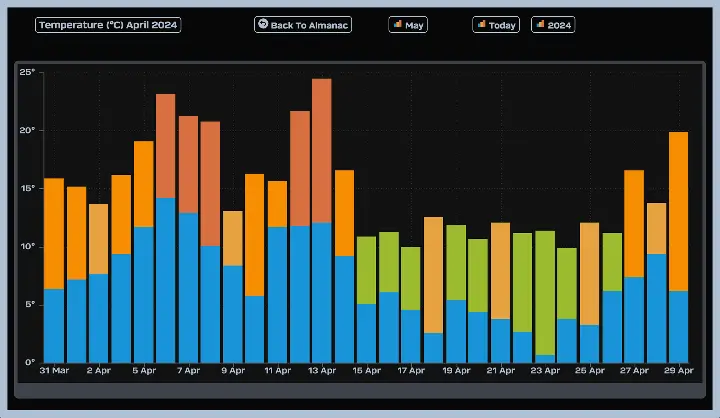Click the red high-temperature segment for 13 Apr
This screenshot has height=418, width=720.
[321, 150]
